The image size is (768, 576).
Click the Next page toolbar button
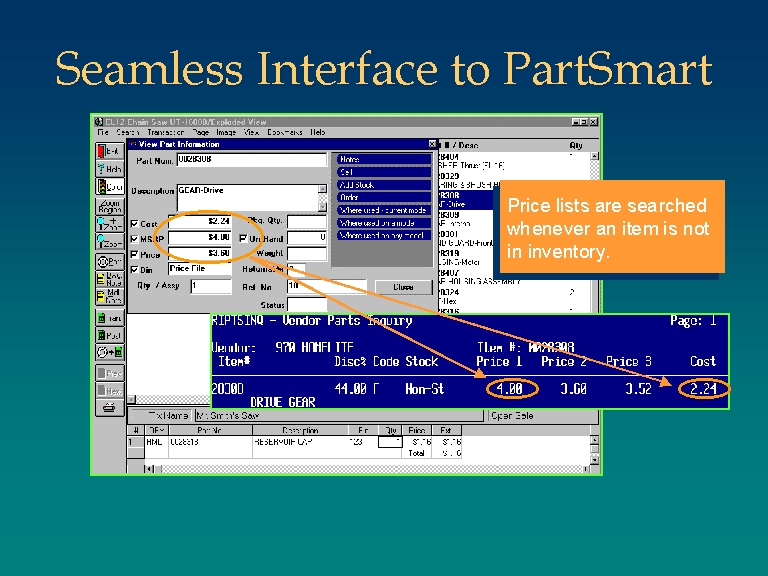tap(110, 390)
